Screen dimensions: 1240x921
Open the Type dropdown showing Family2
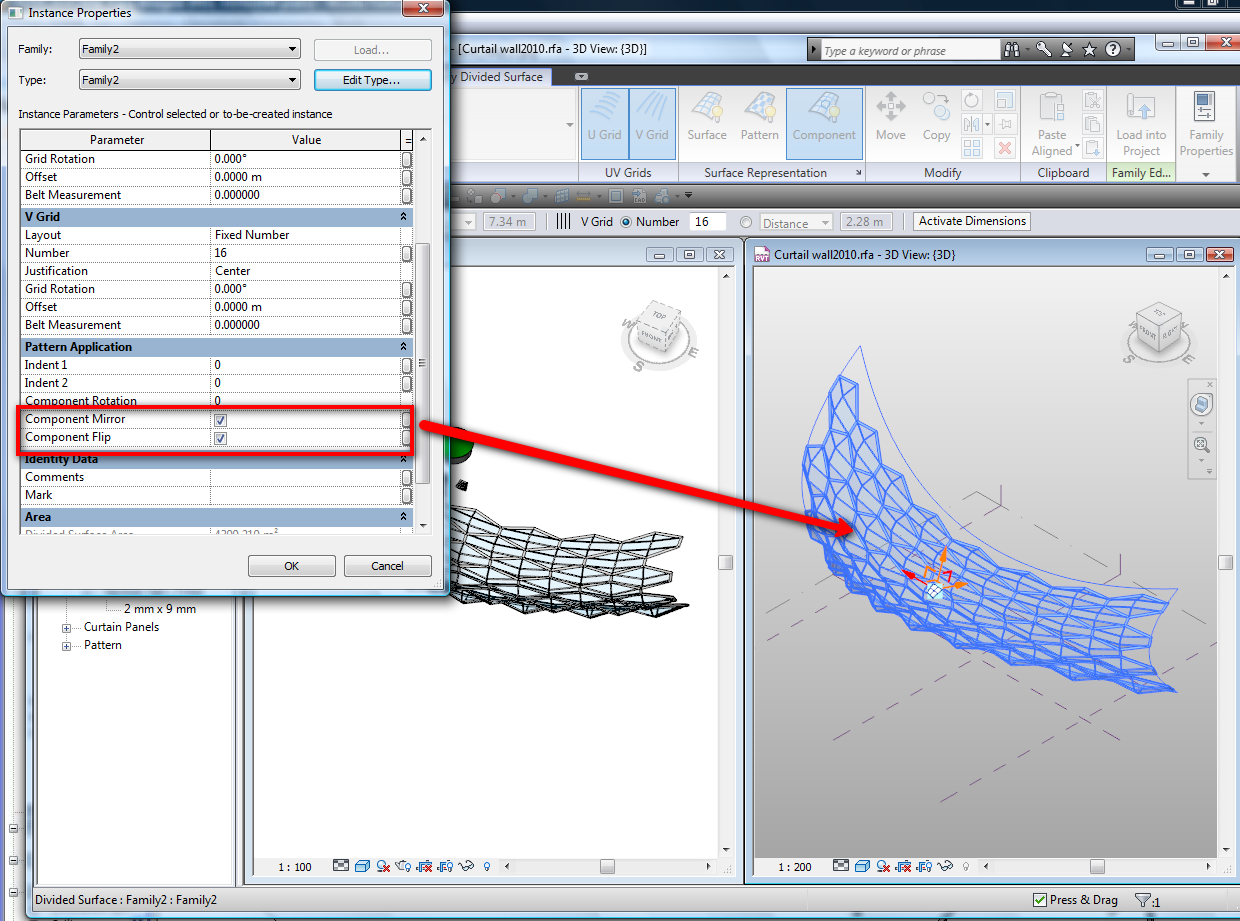coord(188,80)
